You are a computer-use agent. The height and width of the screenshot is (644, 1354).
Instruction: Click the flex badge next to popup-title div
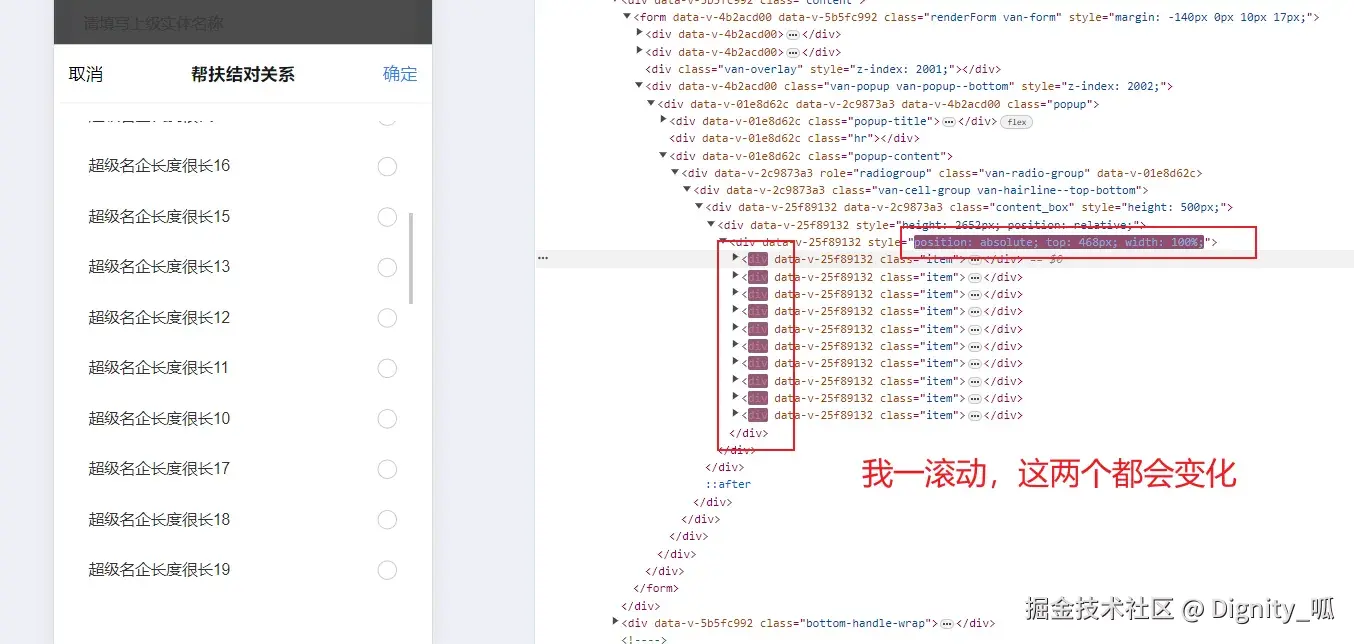pos(1016,121)
